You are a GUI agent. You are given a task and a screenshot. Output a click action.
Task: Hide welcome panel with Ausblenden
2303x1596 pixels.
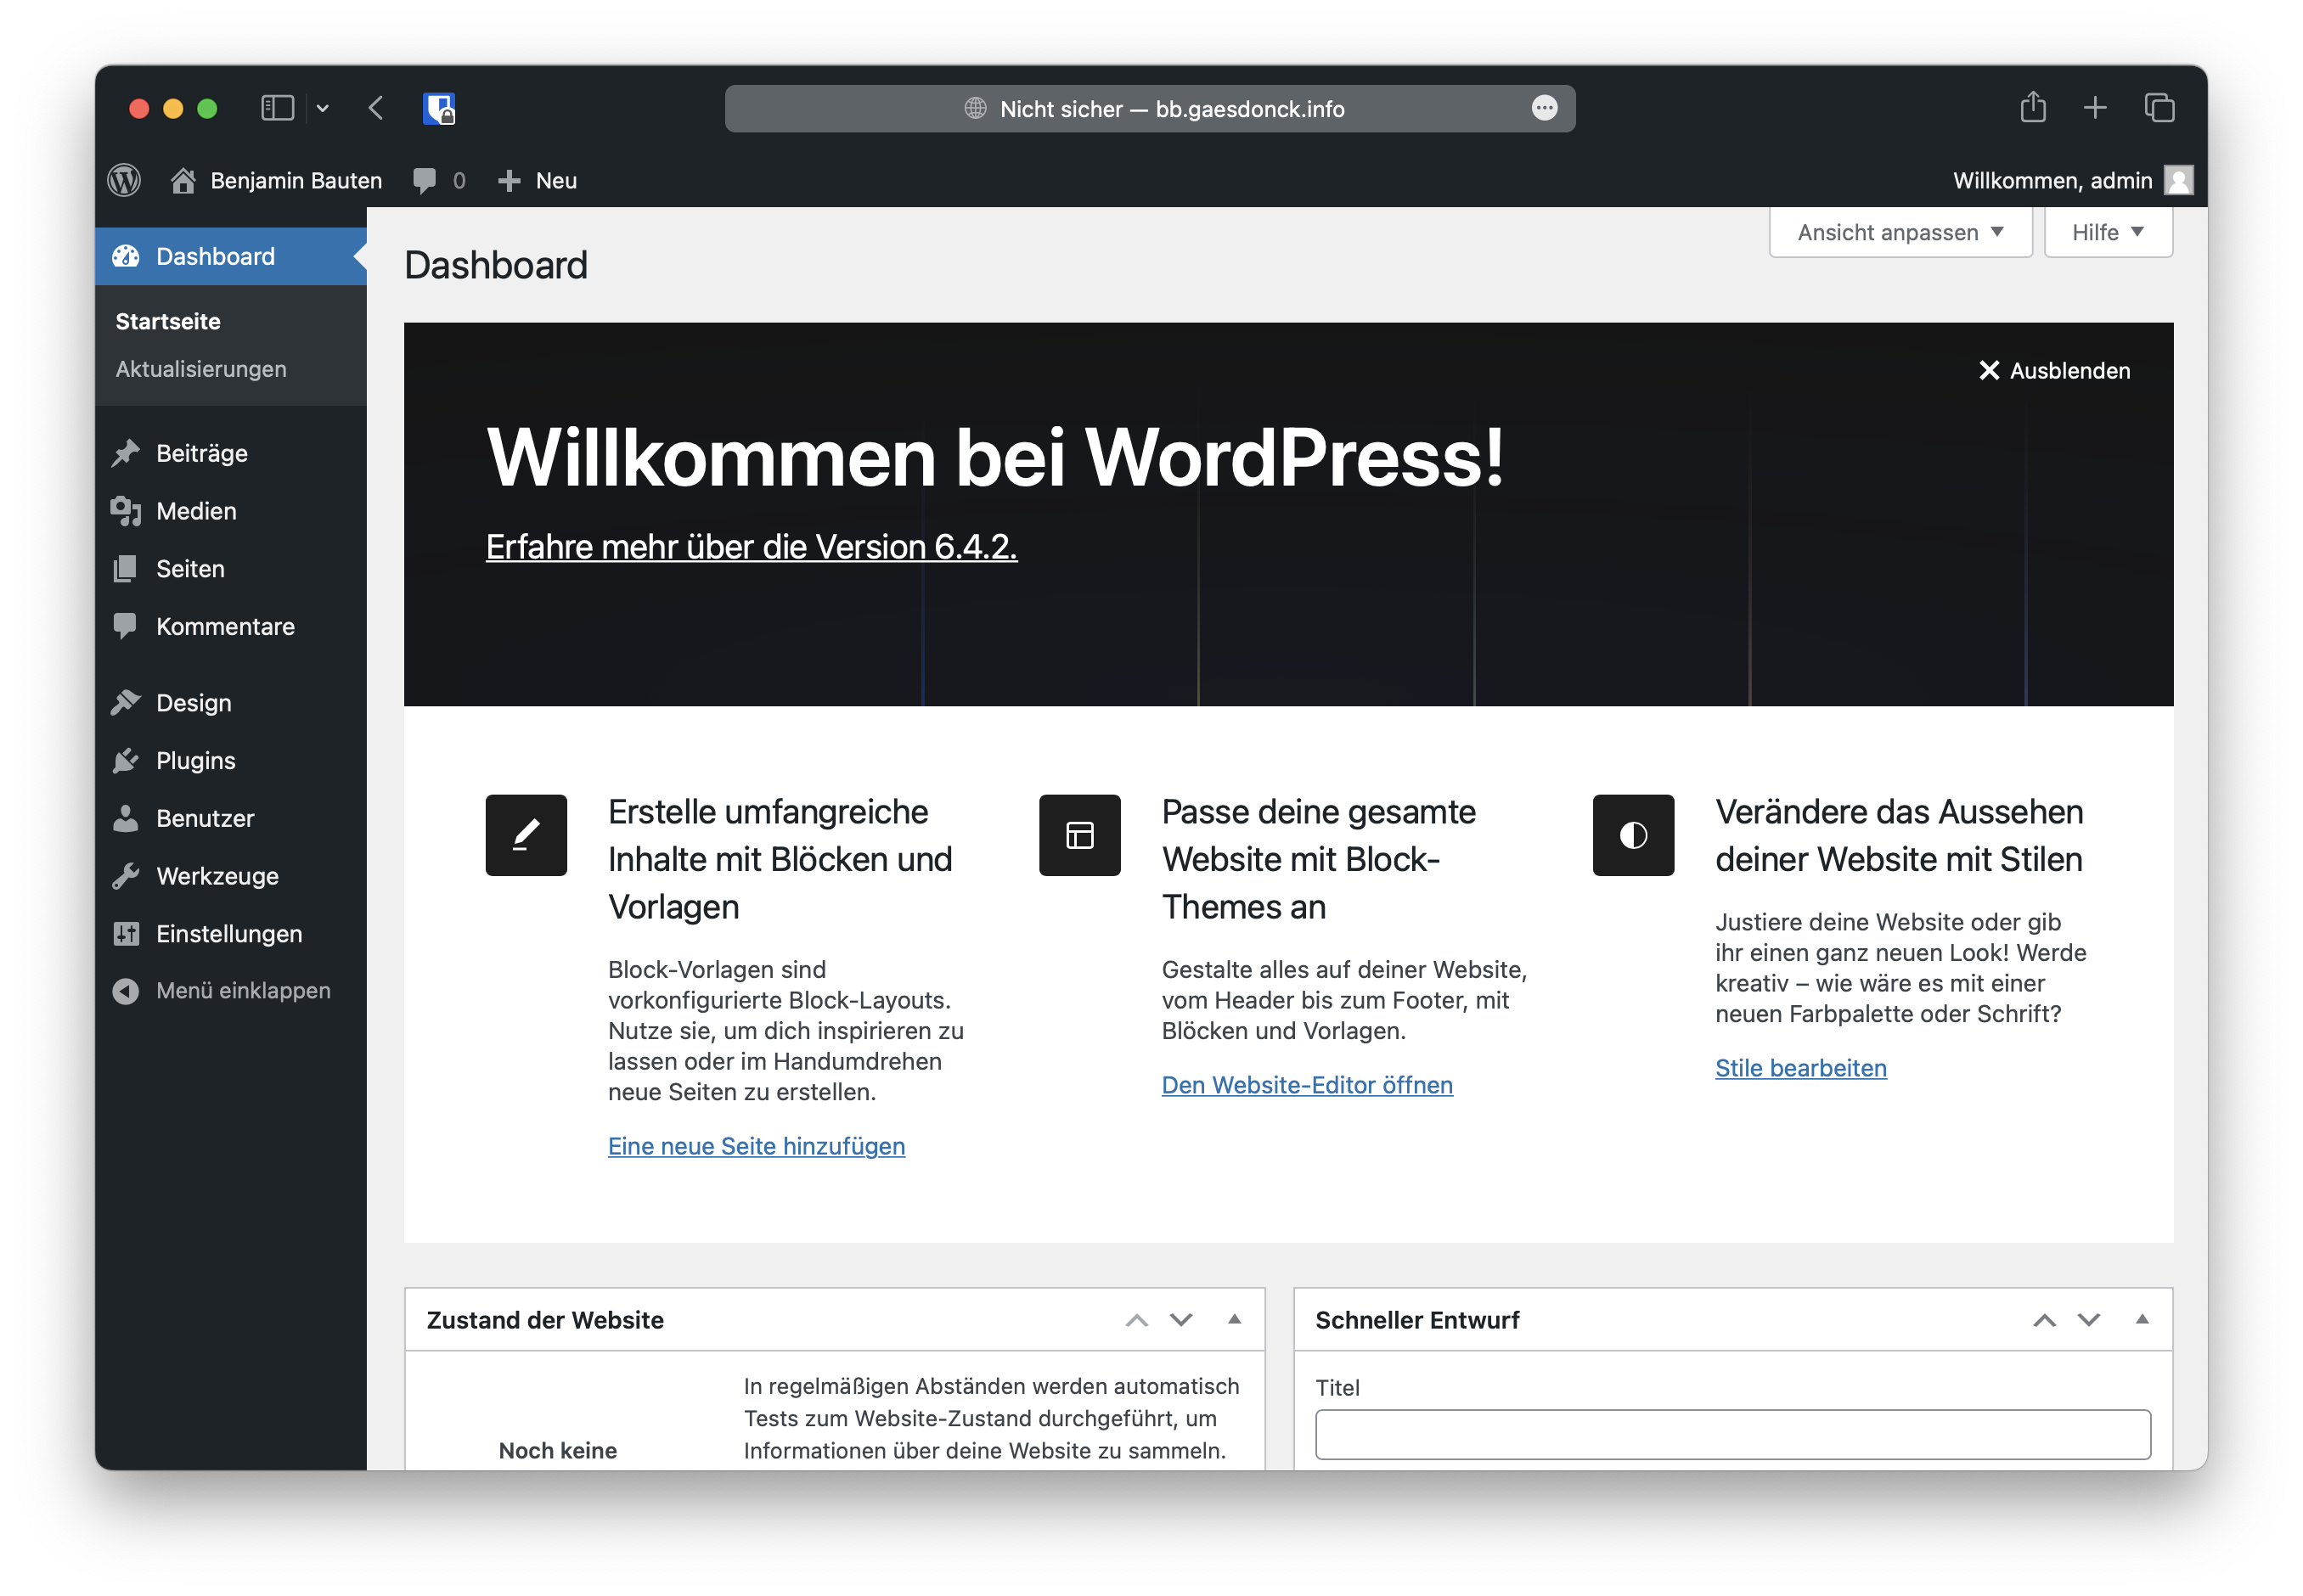pos(2054,370)
